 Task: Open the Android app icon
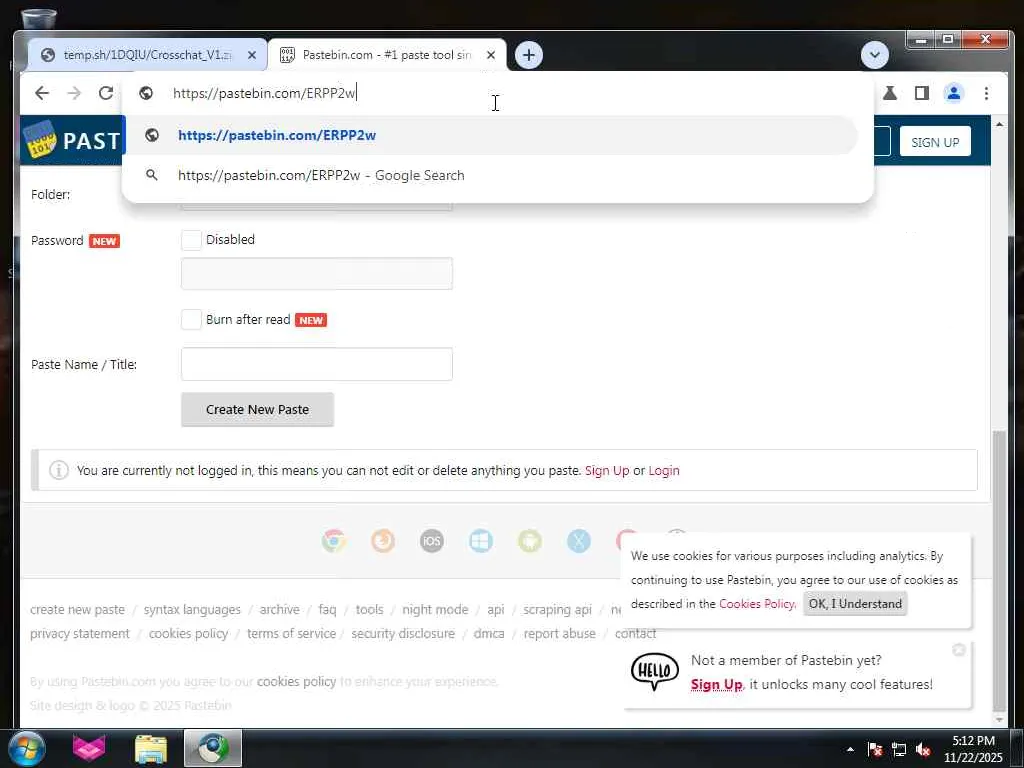click(x=530, y=541)
